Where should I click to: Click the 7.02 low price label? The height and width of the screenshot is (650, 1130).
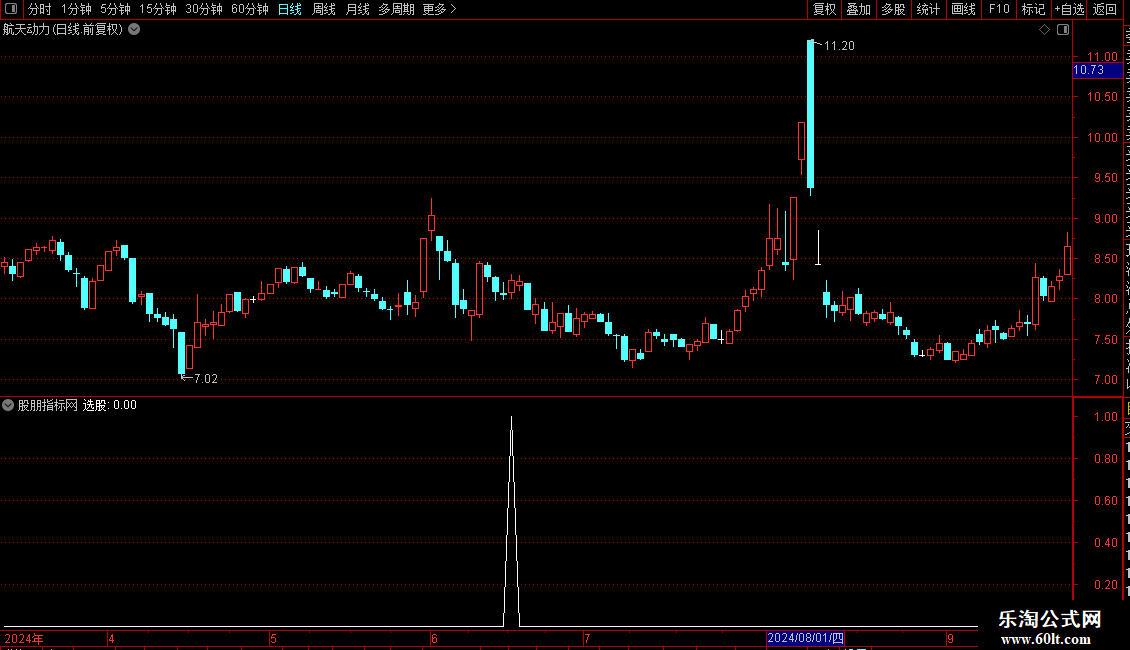[205, 379]
